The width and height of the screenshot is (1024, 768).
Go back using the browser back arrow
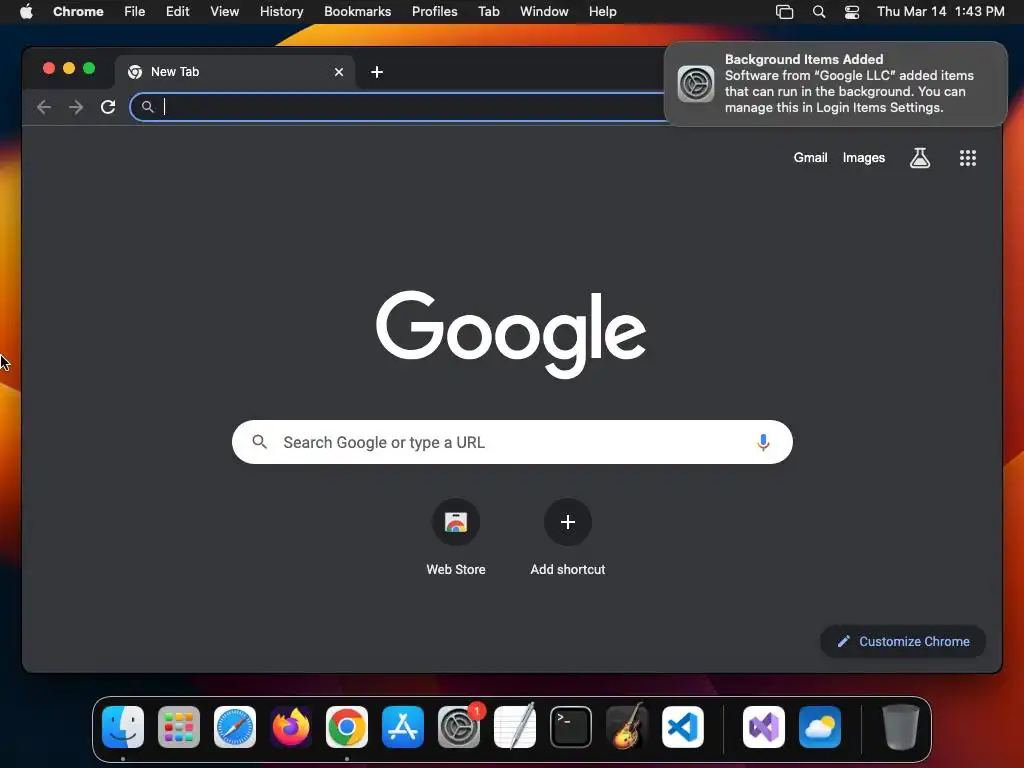(44, 107)
